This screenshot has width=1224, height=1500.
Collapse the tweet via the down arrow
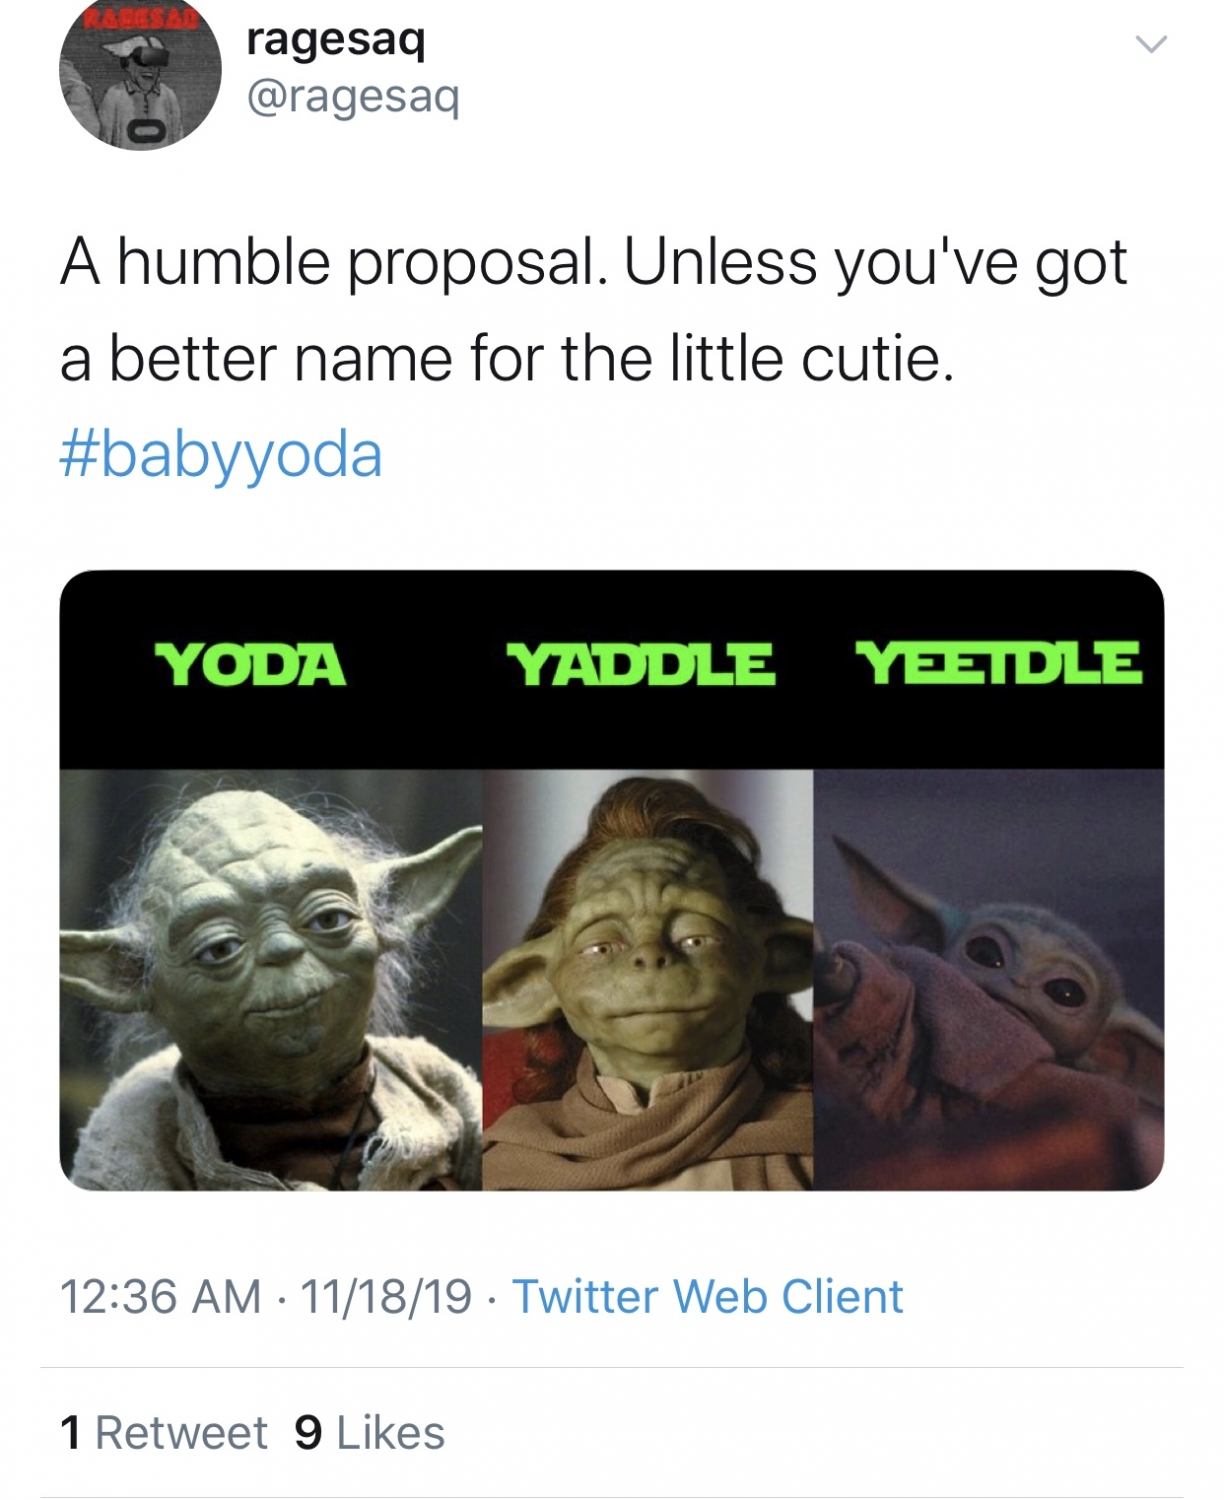click(1152, 42)
